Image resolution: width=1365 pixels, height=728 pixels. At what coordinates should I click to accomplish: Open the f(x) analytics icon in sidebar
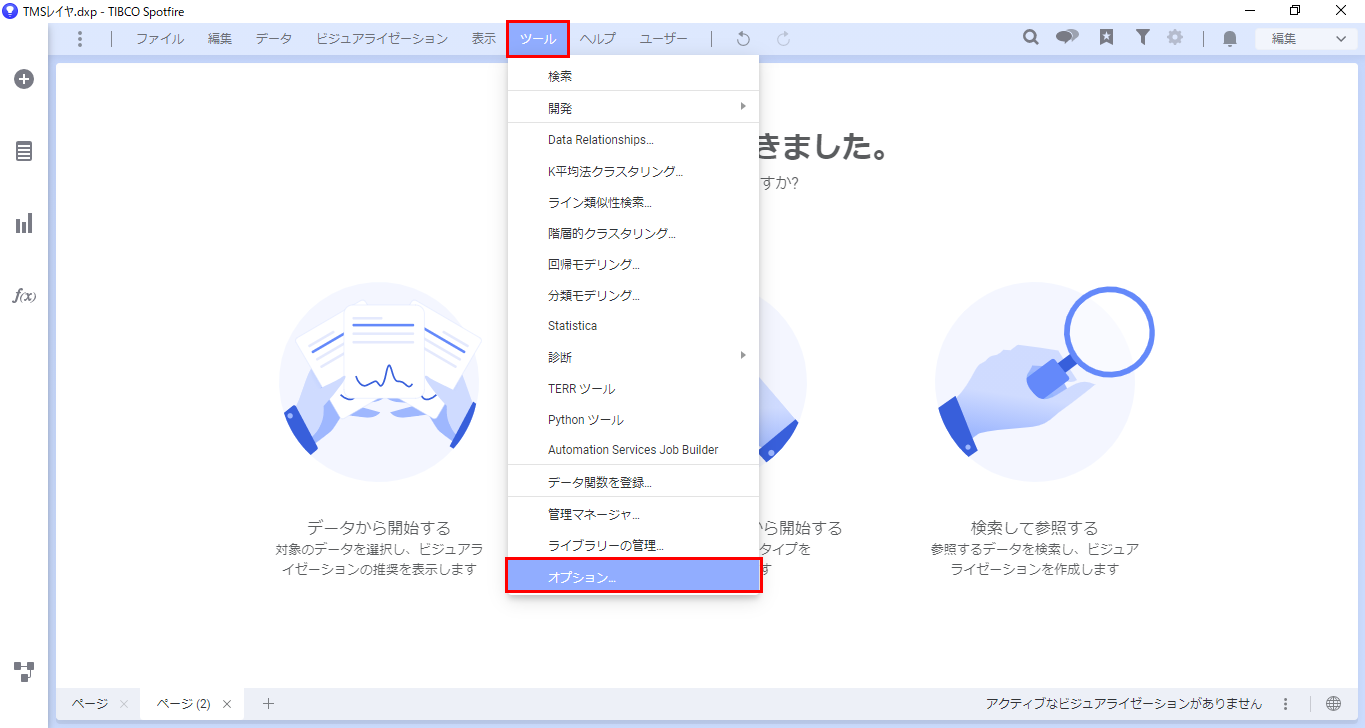[24, 296]
